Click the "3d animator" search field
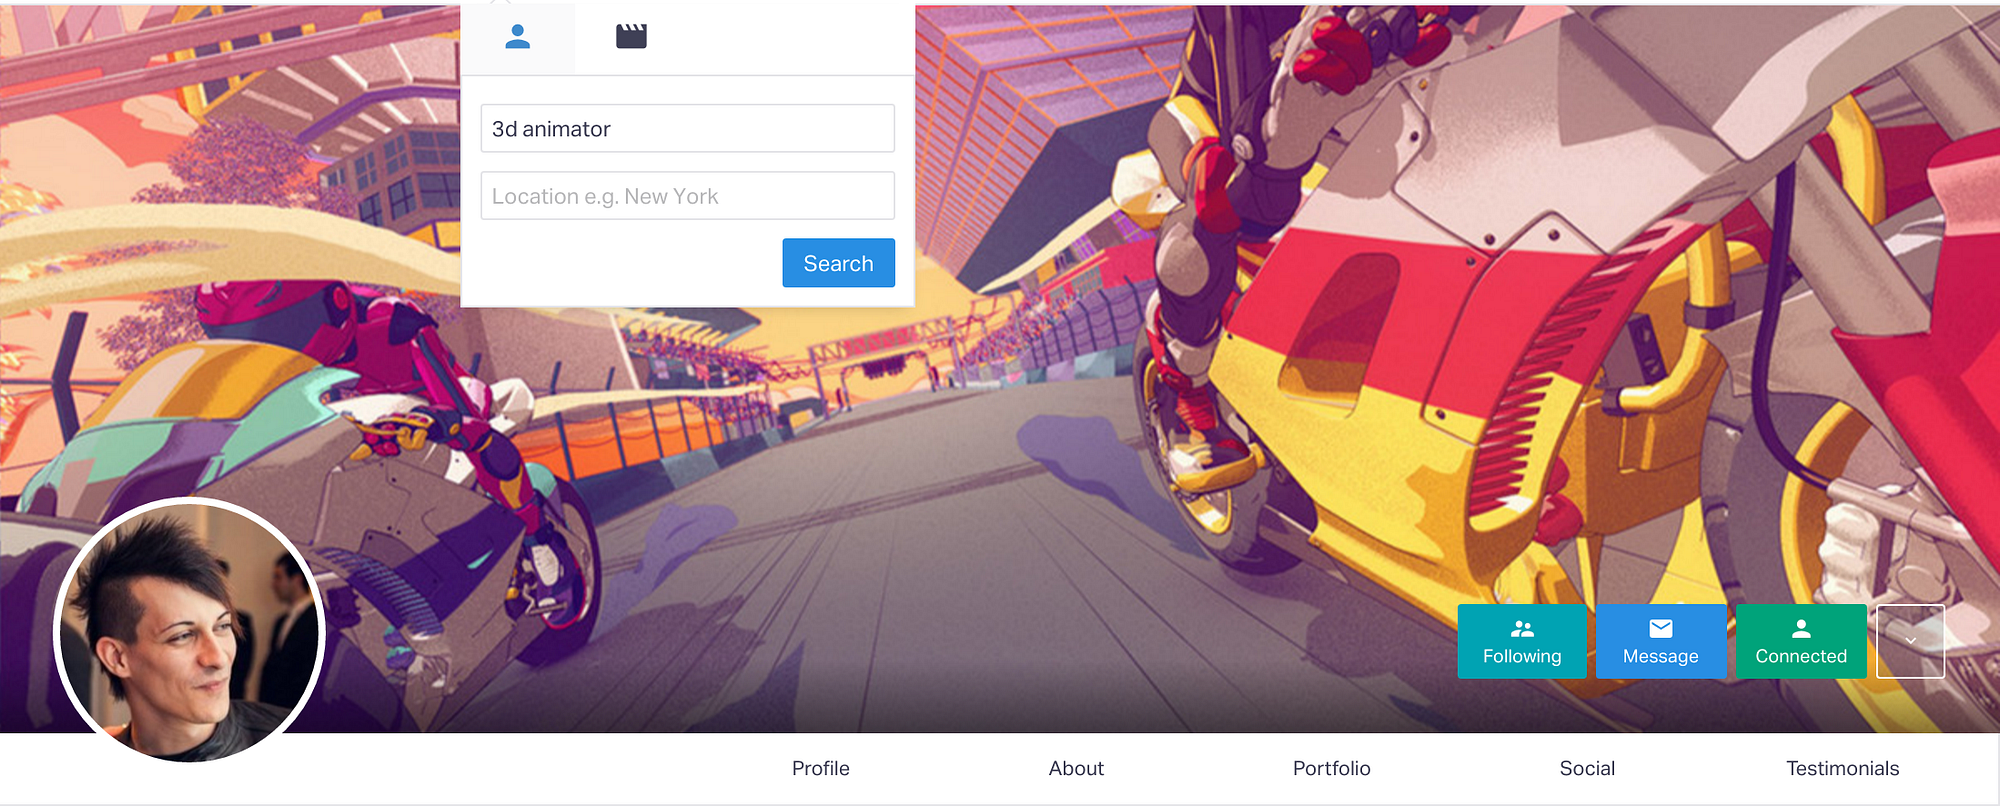 tap(687, 129)
